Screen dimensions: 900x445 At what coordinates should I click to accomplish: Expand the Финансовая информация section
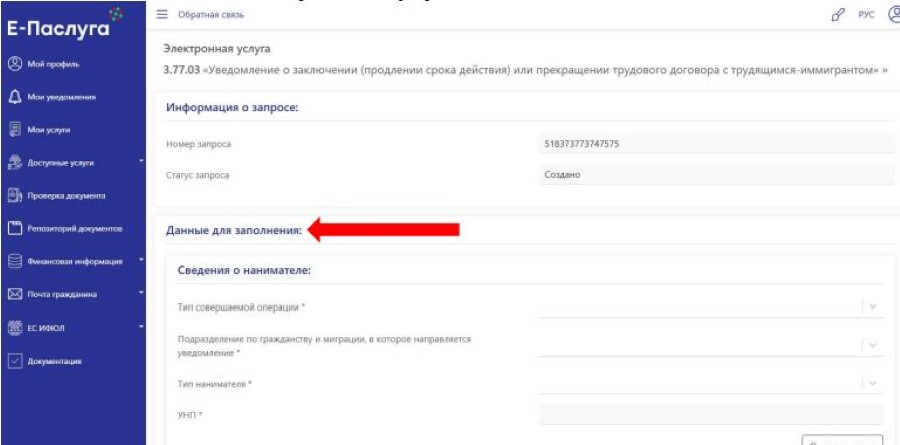pyautogui.click(x=75, y=261)
